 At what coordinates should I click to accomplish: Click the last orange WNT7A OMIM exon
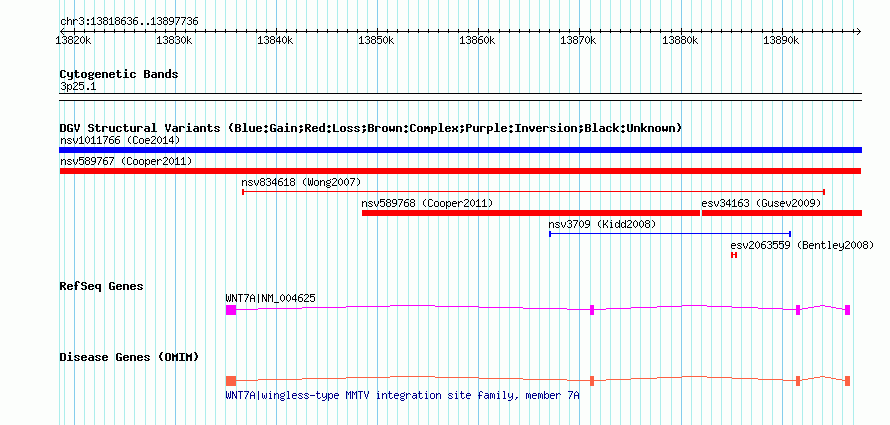[847, 381]
